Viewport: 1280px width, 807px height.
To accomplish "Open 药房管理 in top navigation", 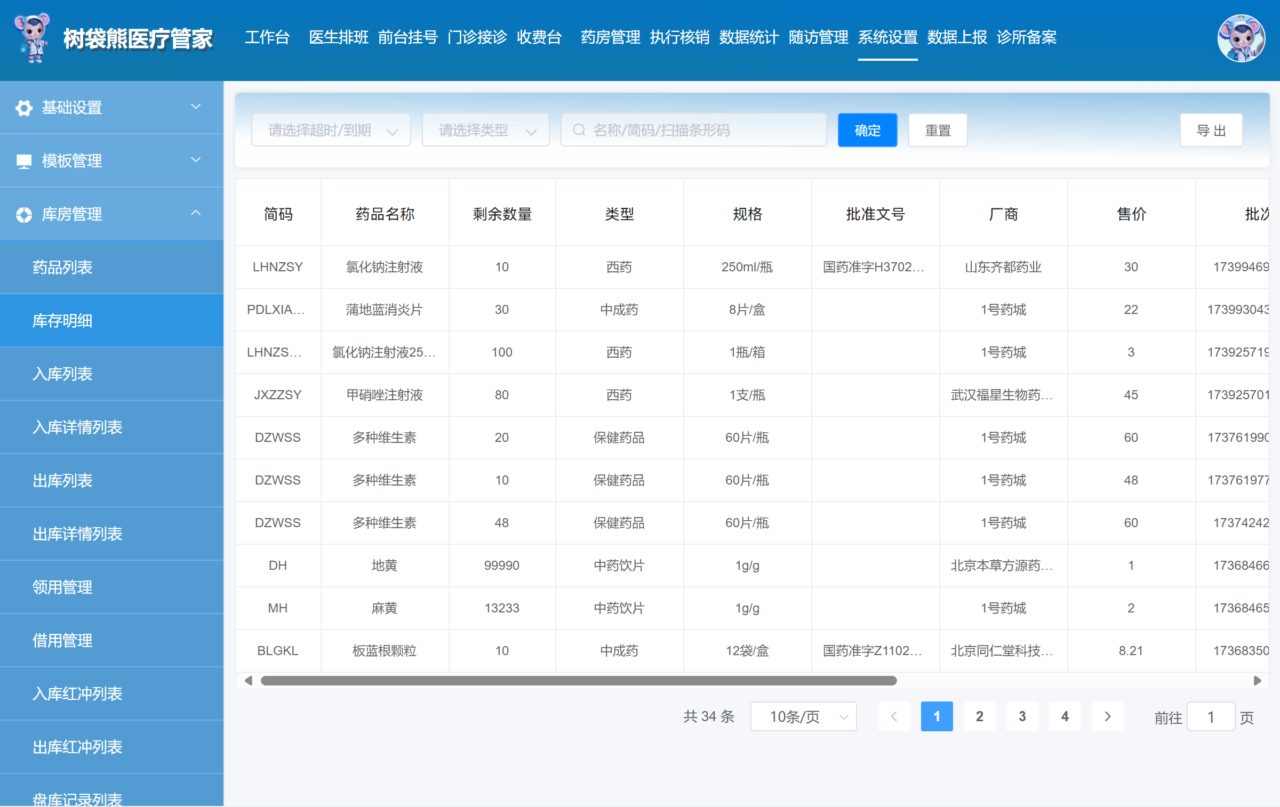I will pos(610,37).
